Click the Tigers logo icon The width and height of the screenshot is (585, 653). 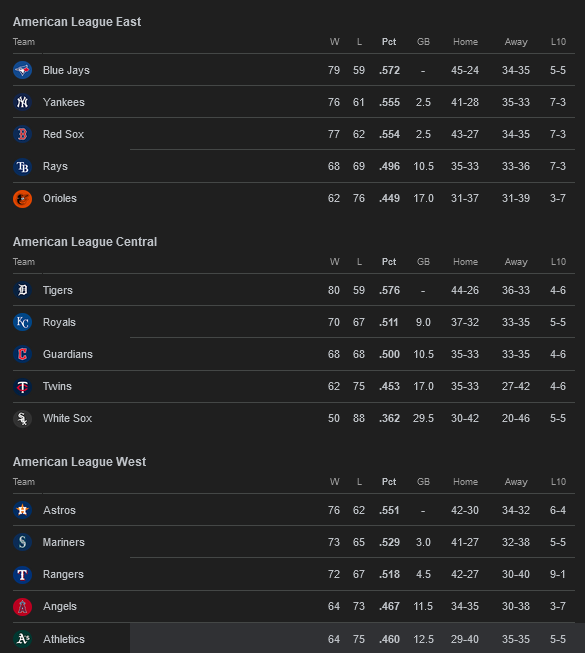coord(22,290)
